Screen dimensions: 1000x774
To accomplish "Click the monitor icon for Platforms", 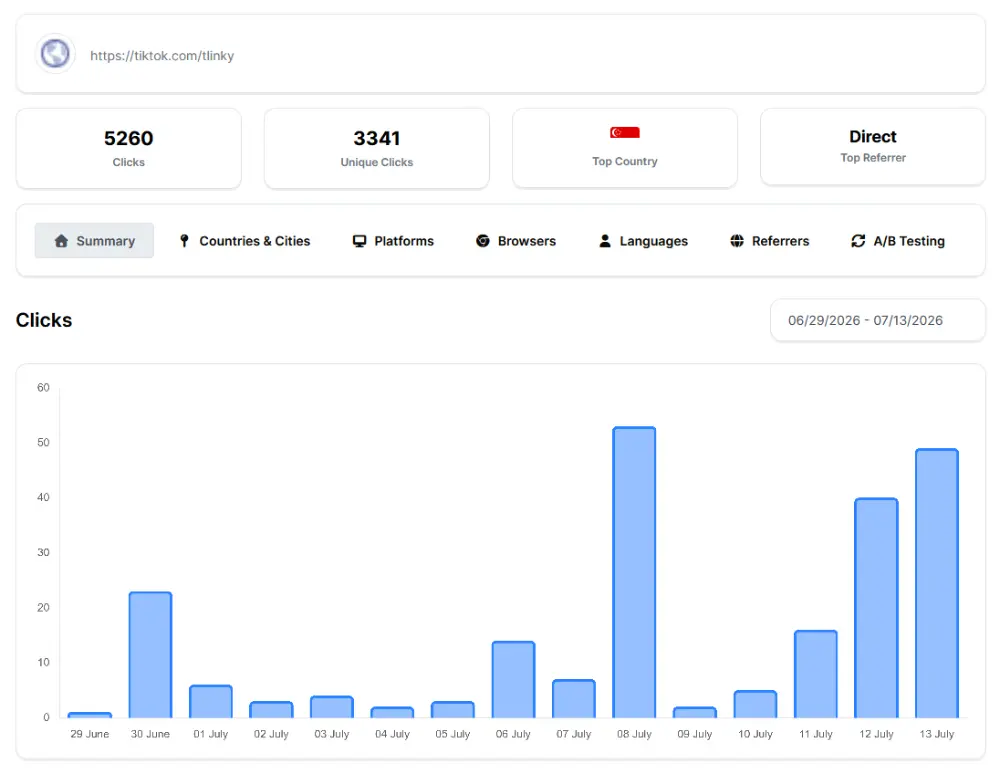I will 360,241.
